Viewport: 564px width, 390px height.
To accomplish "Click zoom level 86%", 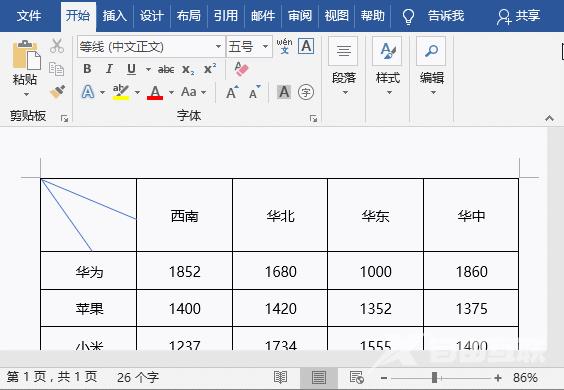I will pos(525,377).
